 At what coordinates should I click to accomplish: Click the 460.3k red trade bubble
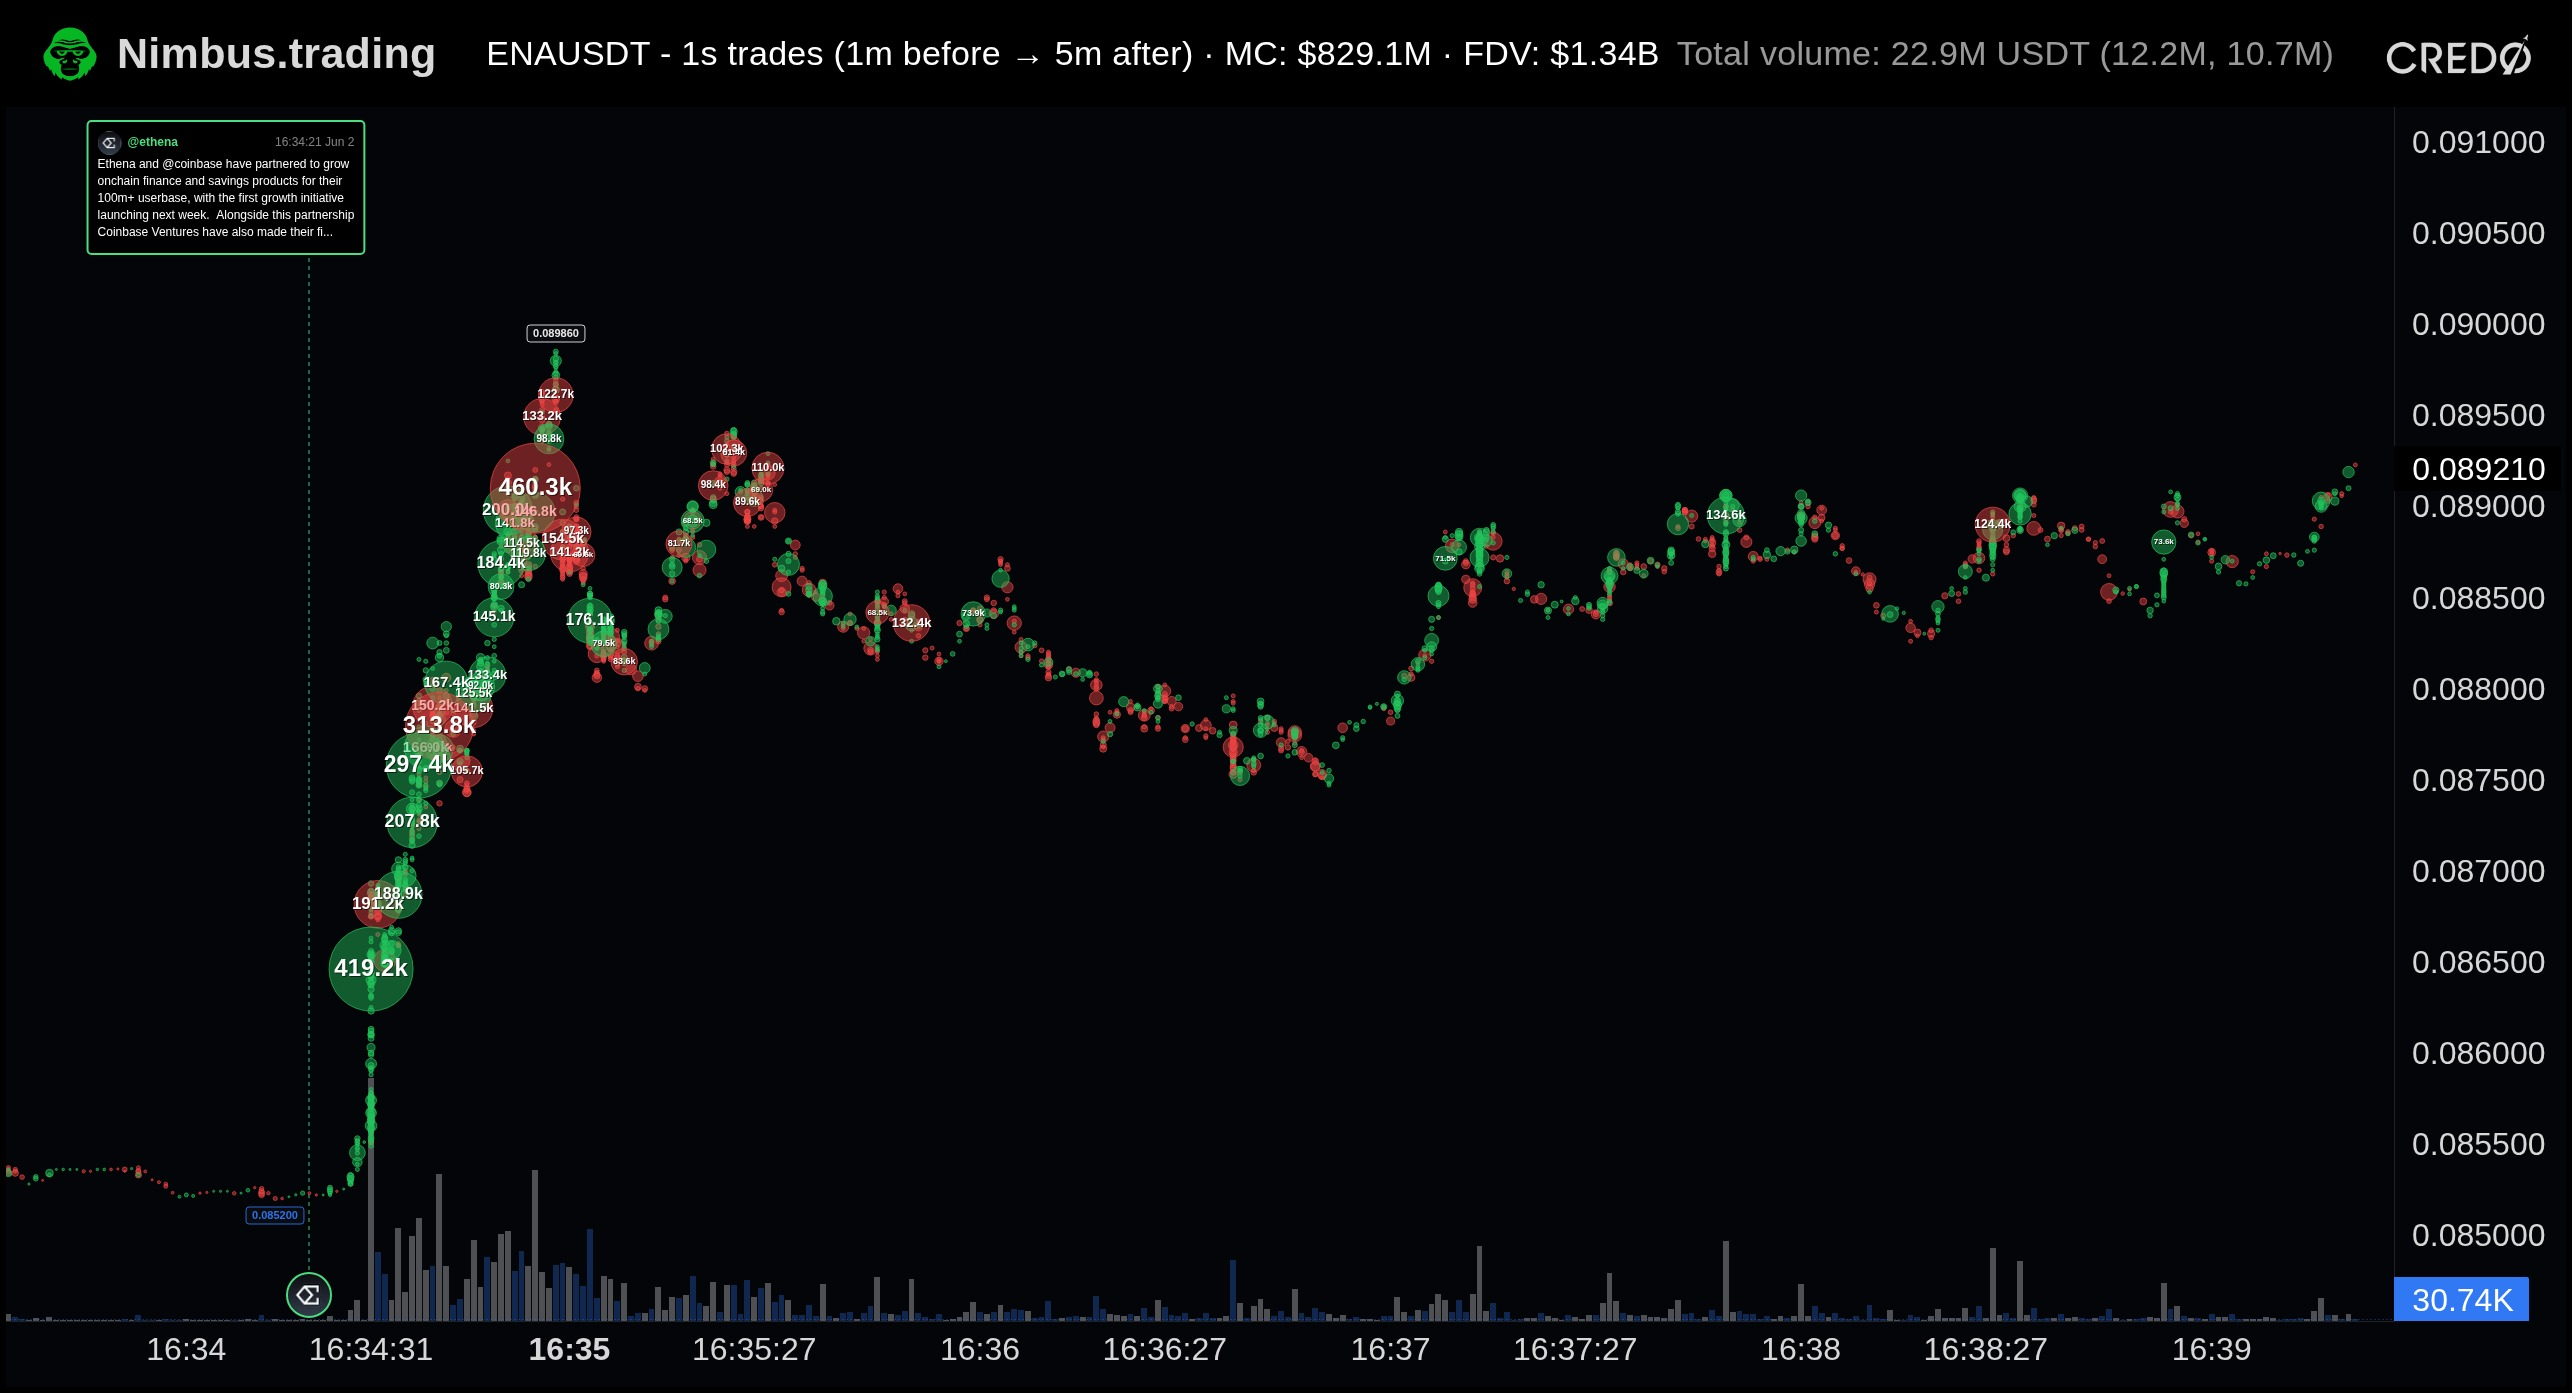pos(535,487)
